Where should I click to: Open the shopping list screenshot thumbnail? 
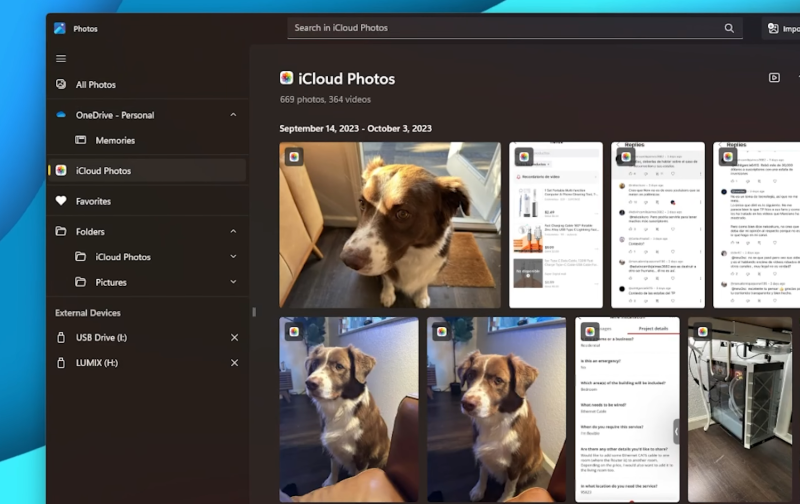click(556, 225)
